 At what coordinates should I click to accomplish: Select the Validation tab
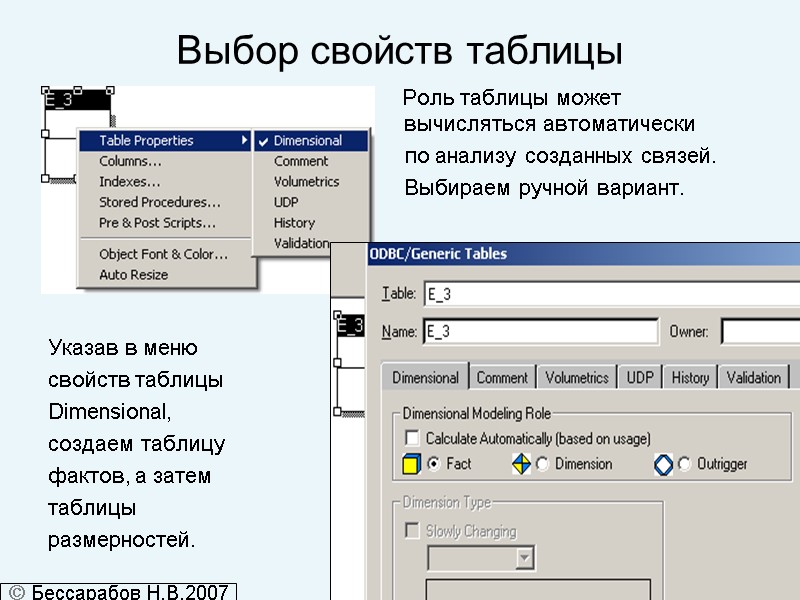tap(754, 377)
